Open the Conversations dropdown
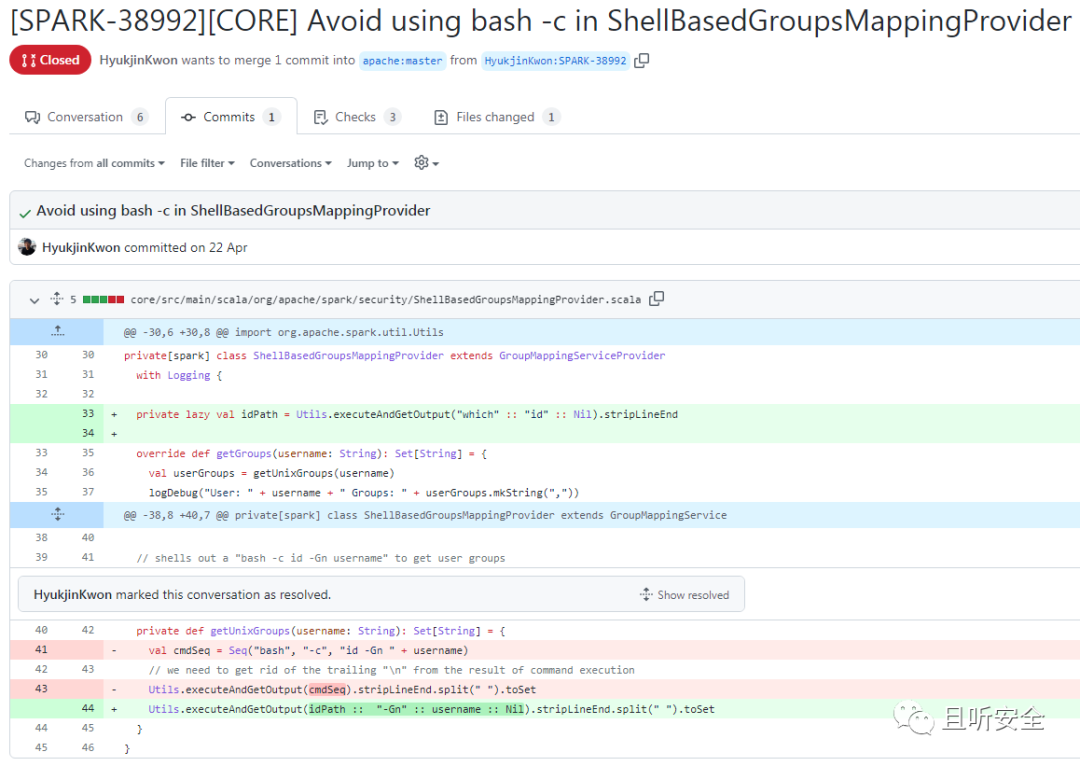This screenshot has height=766, width=1080. 291,163
